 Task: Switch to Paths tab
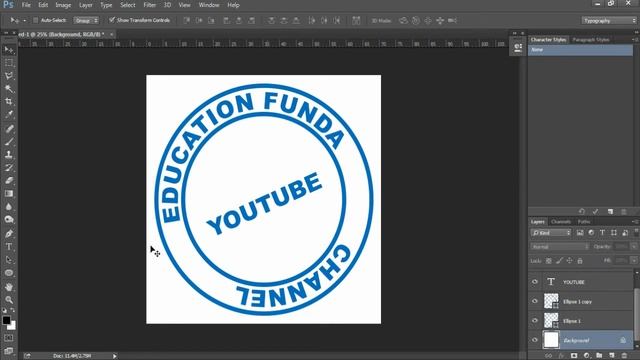(584, 222)
